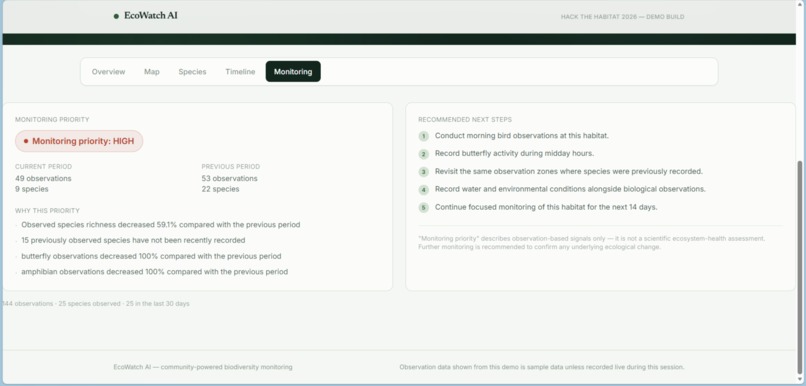Click the 'WHY THIS PRIORITY' heading
The height and width of the screenshot is (386, 806).
47,211
